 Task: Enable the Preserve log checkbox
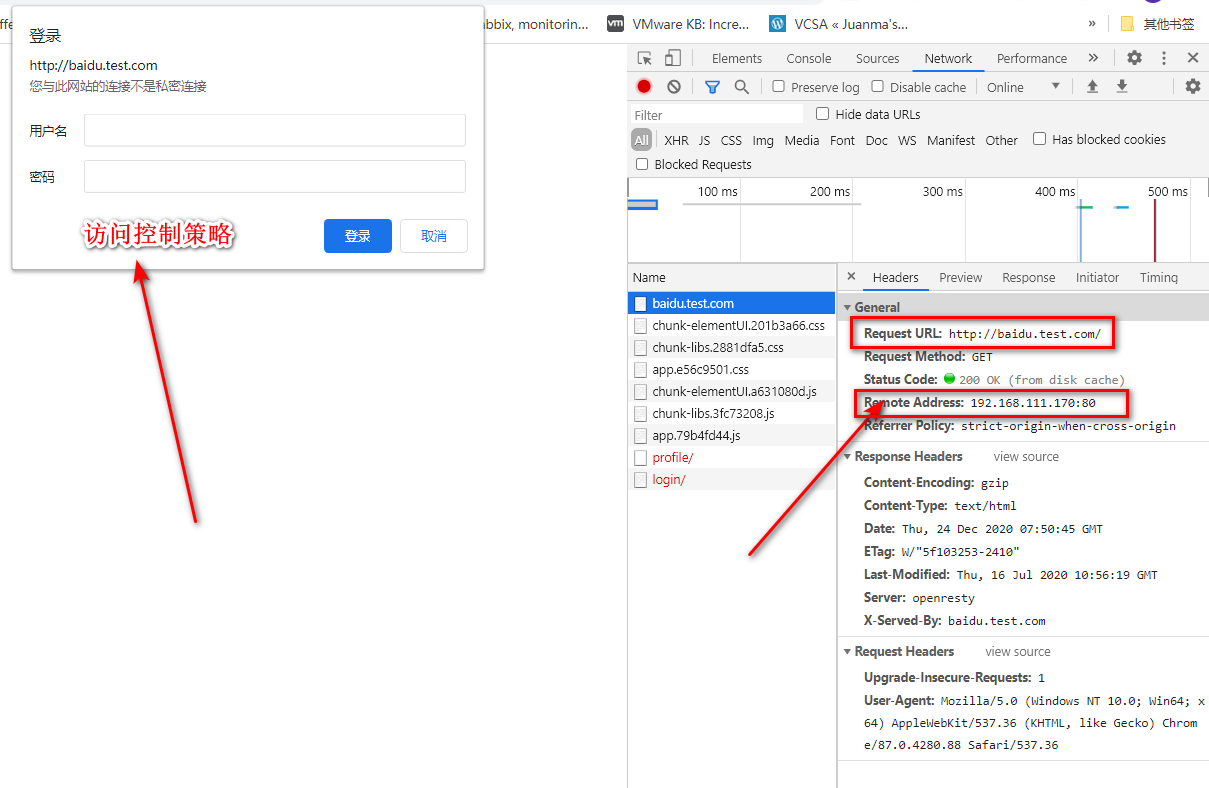(779, 87)
